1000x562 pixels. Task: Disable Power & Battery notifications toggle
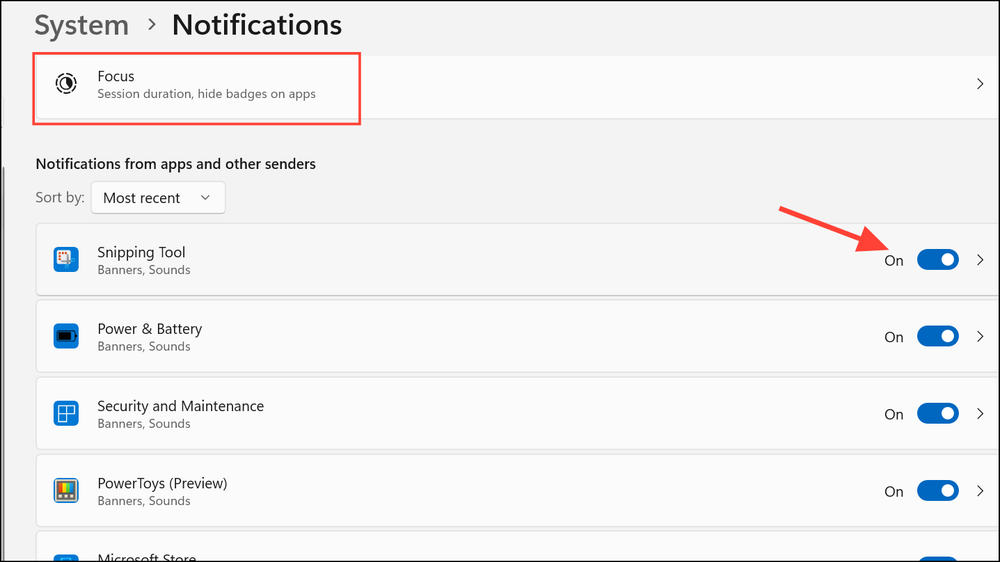click(937, 337)
